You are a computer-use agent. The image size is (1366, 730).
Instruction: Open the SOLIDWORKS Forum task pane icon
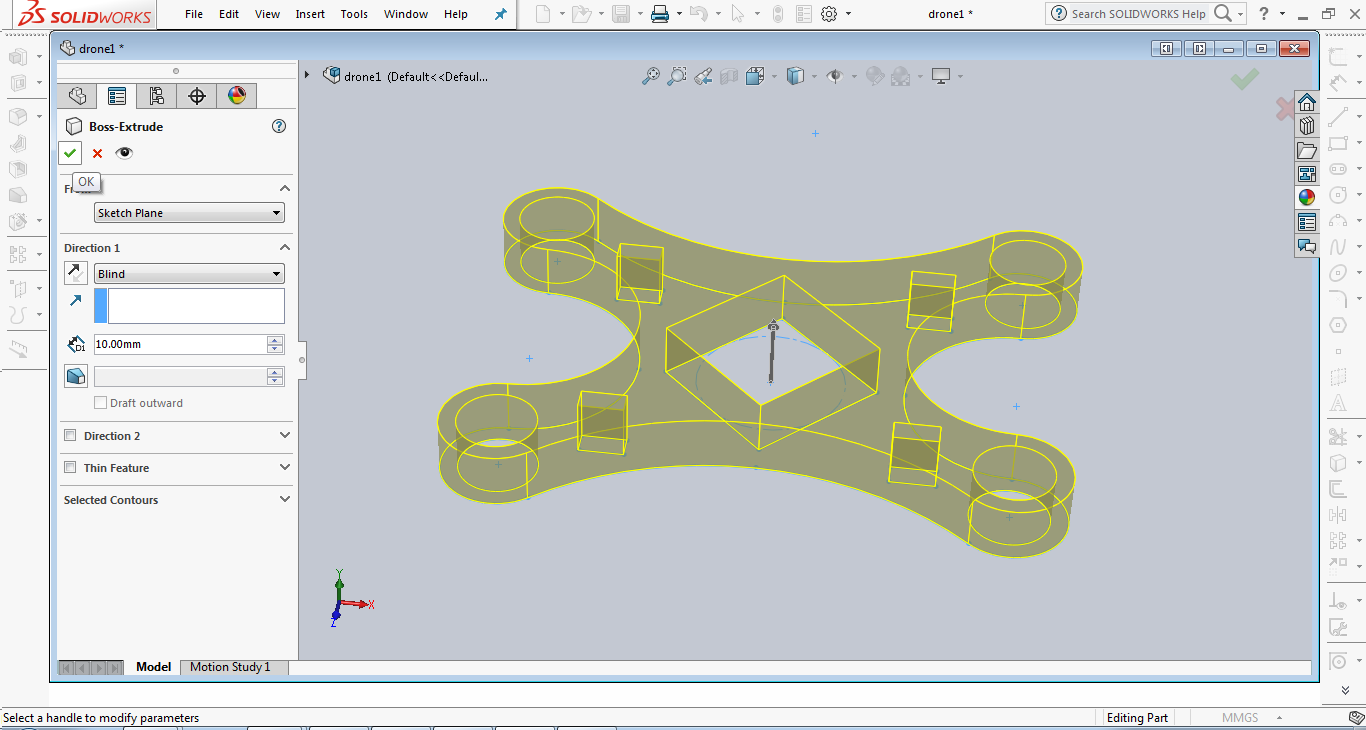[x=1307, y=246]
